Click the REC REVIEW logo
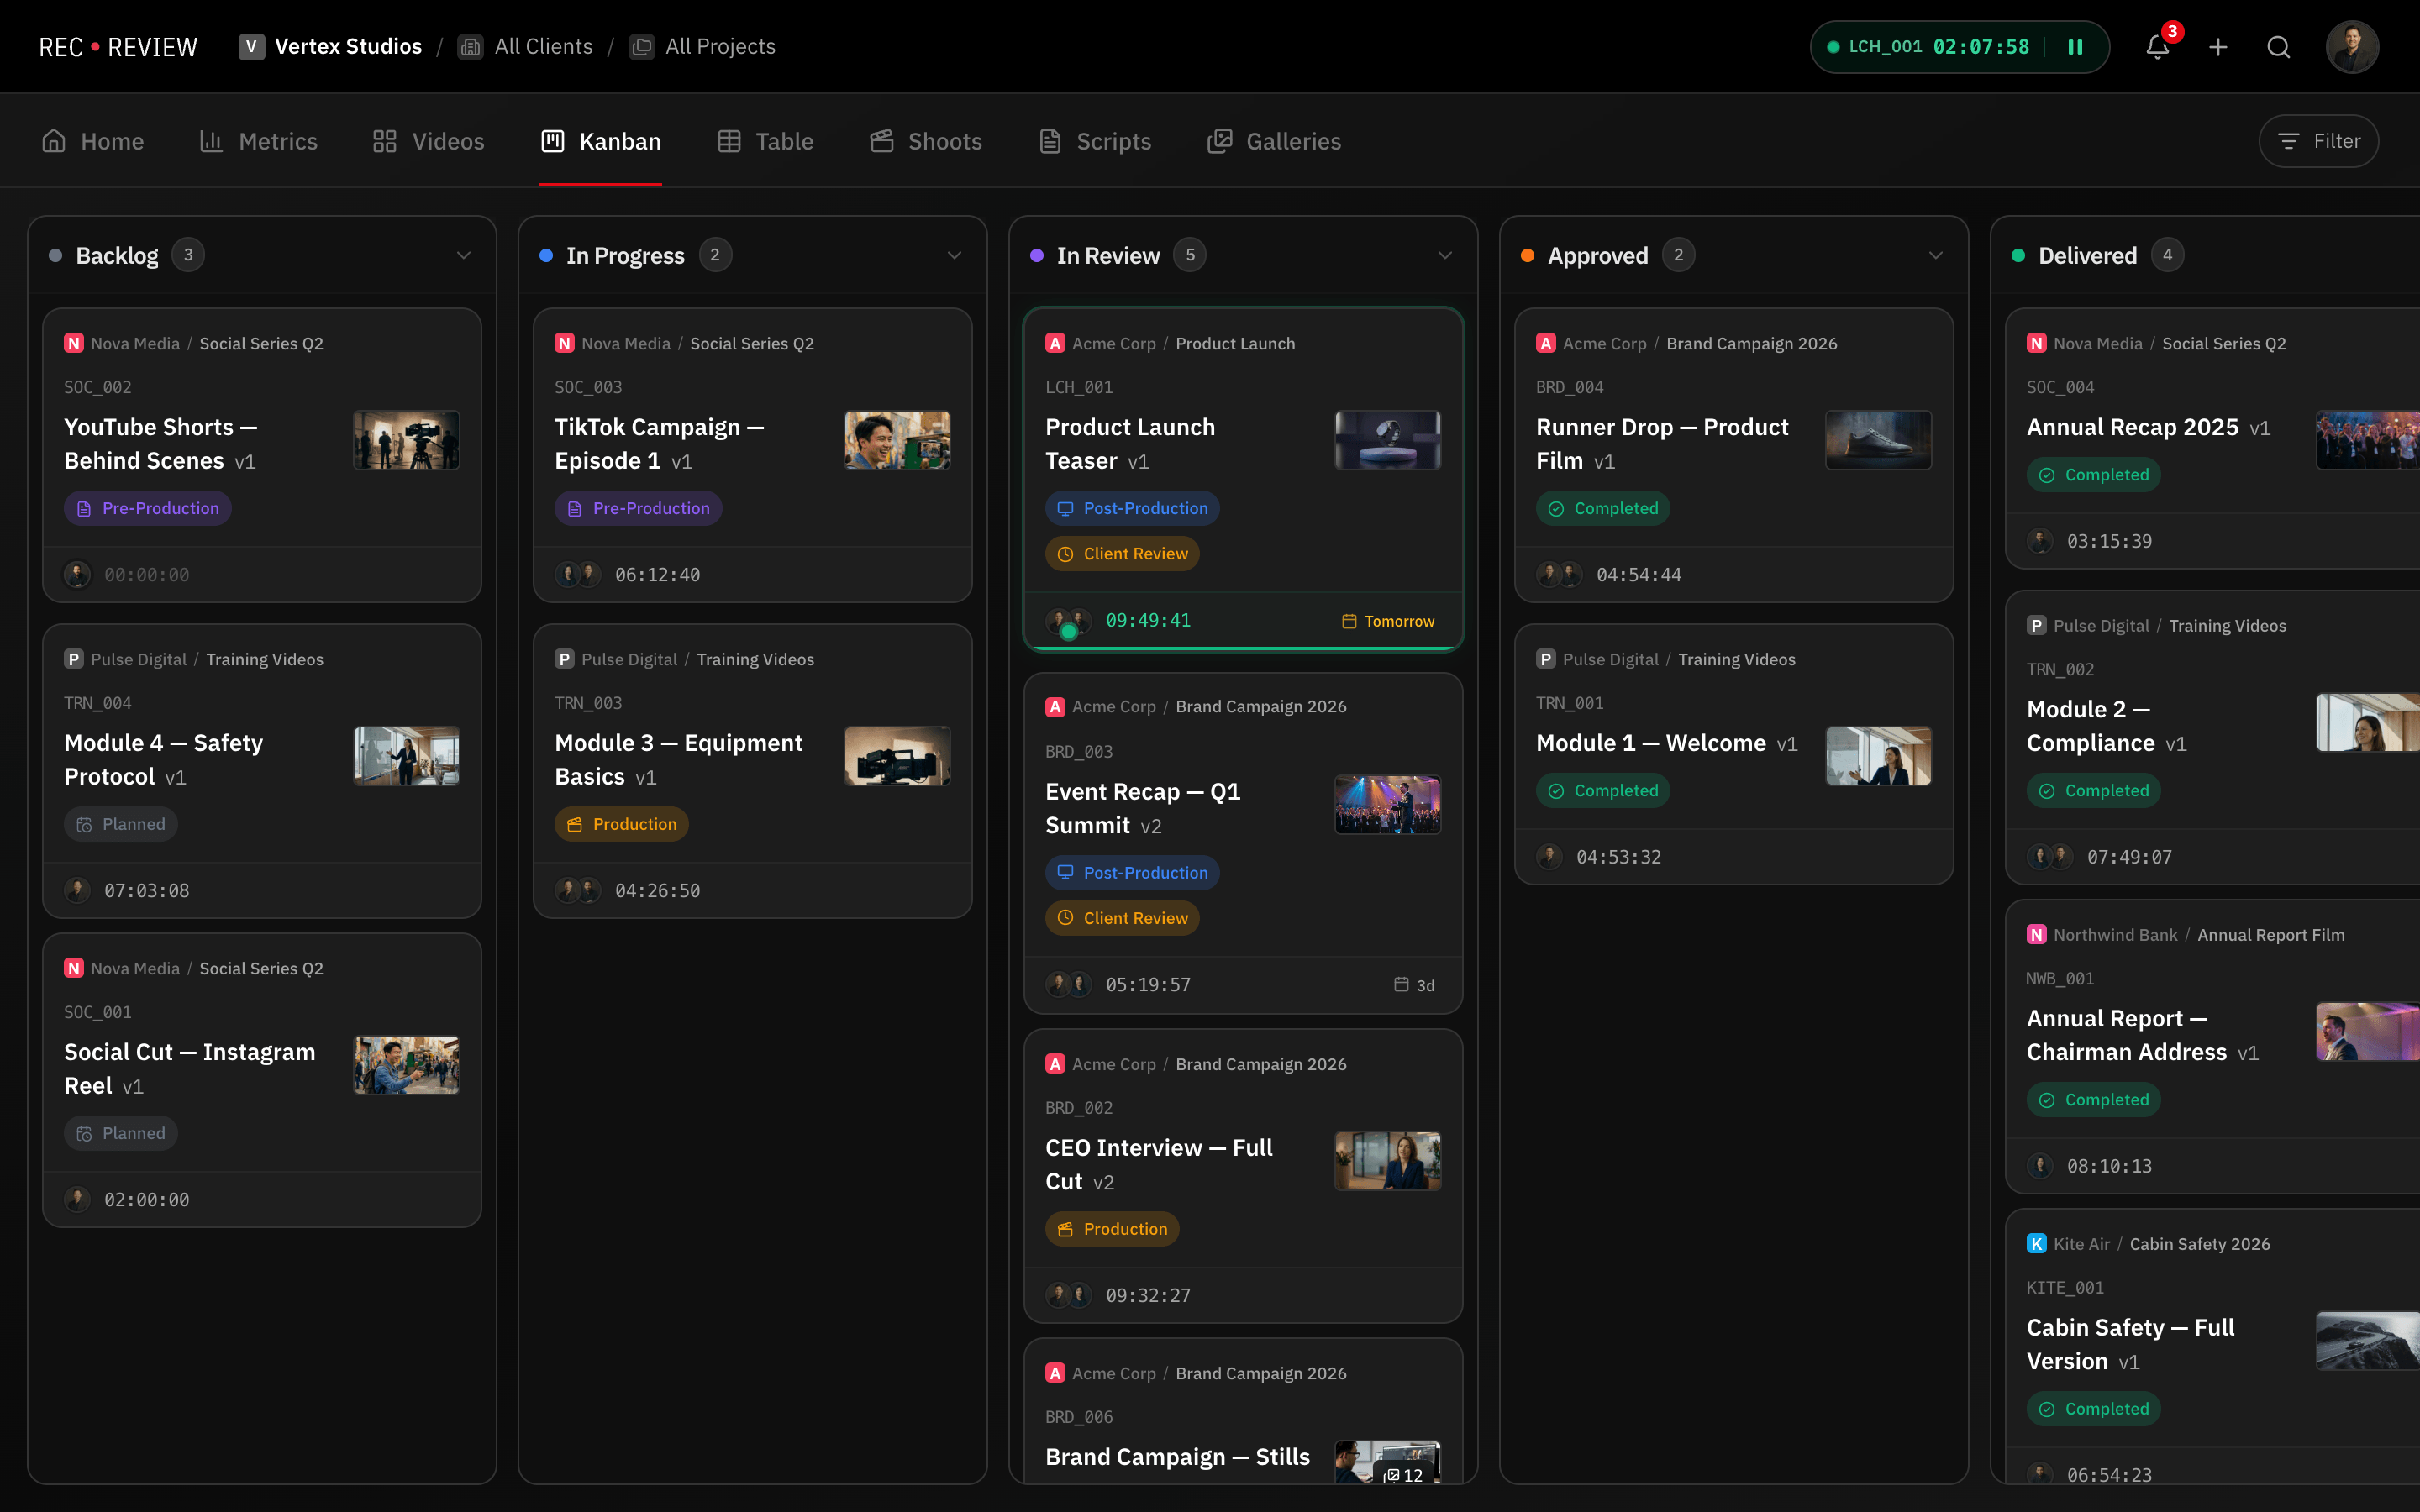 coord(118,47)
